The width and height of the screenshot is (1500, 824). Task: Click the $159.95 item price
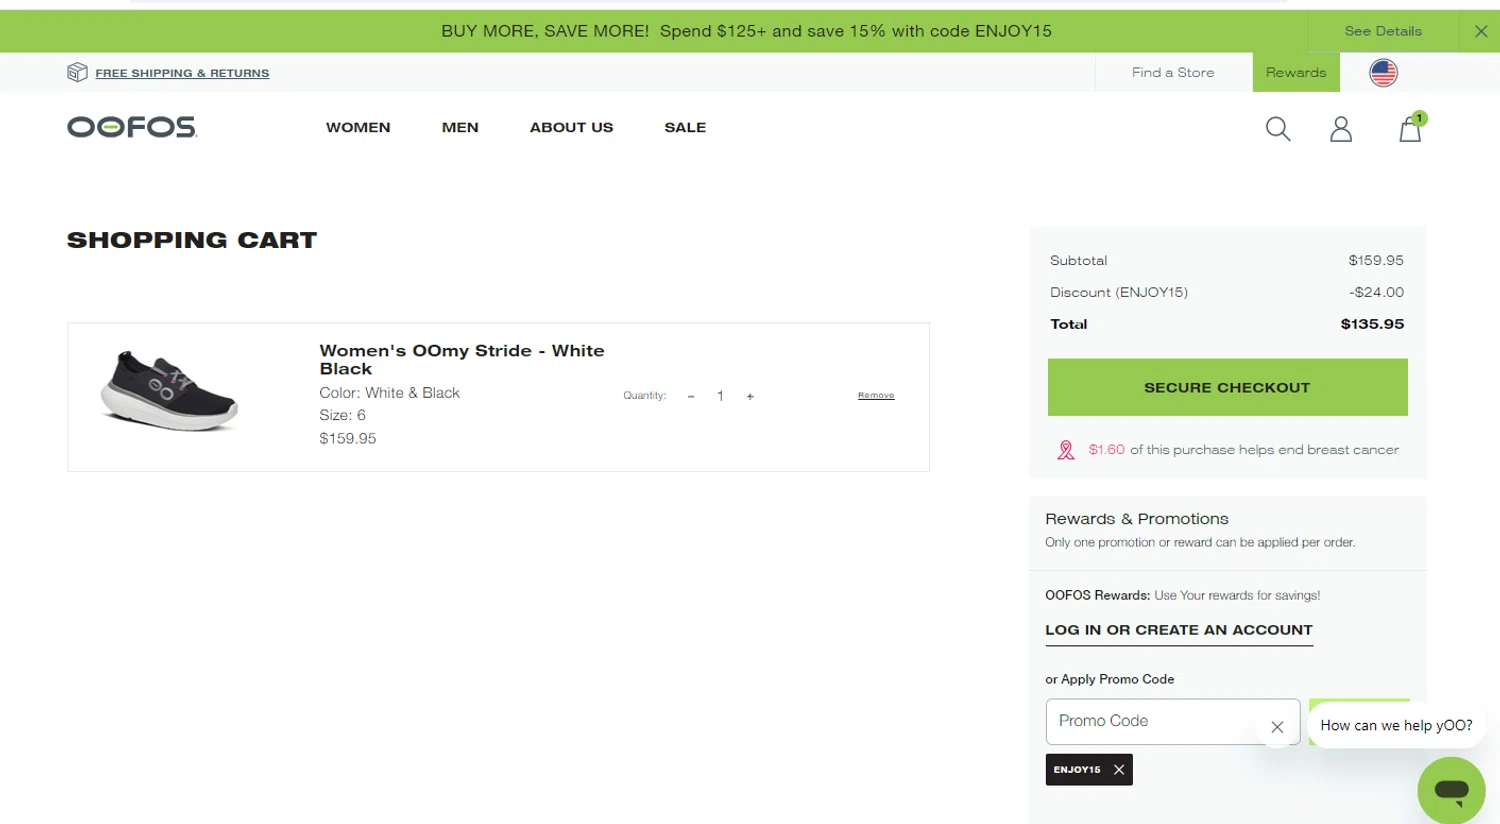pos(347,438)
